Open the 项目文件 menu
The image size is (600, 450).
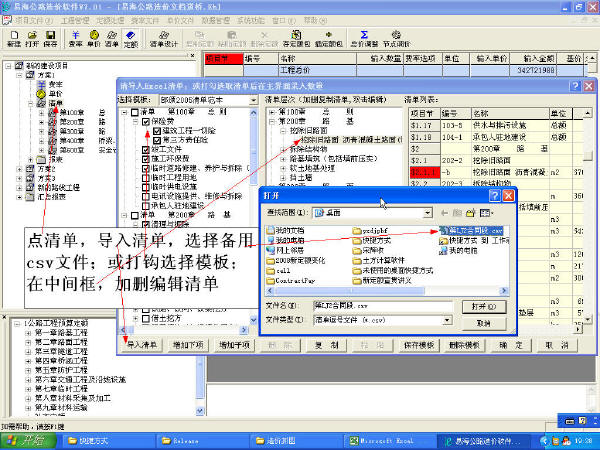point(33,20)
